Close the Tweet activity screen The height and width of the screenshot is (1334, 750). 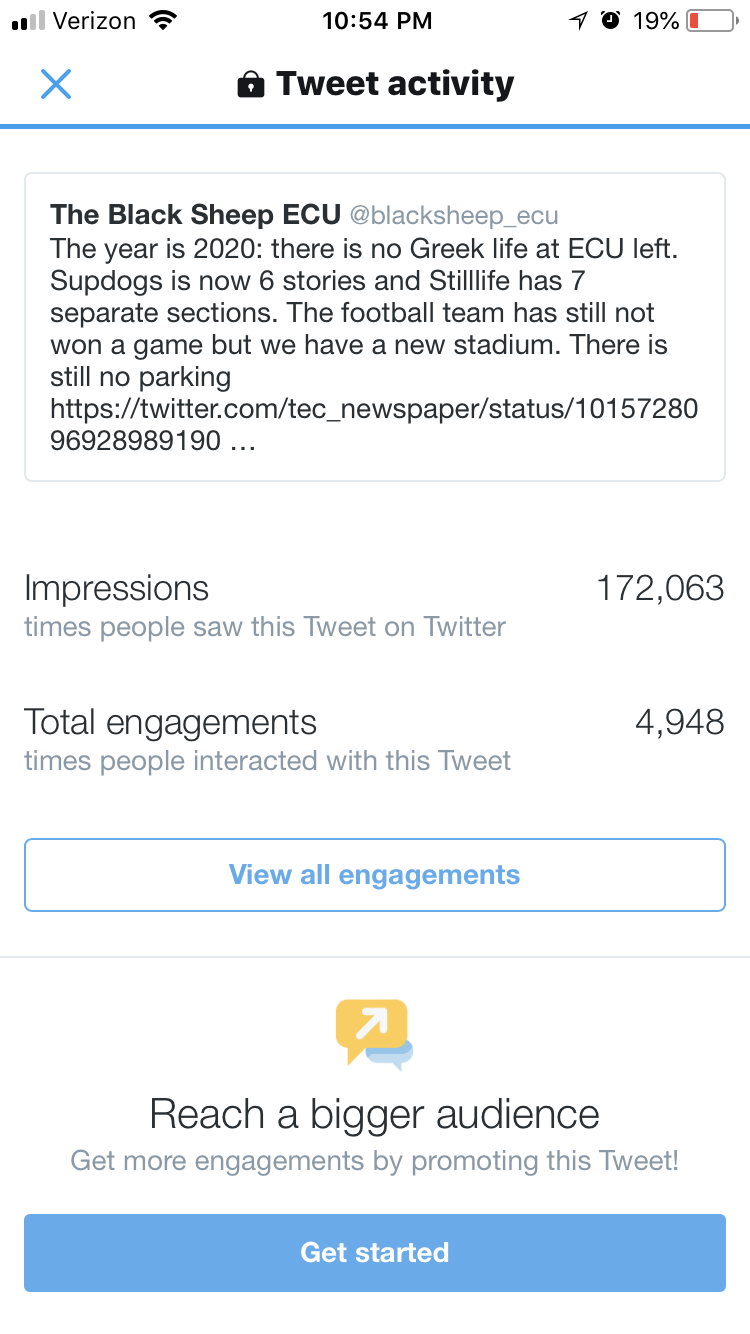coord(56,84)
